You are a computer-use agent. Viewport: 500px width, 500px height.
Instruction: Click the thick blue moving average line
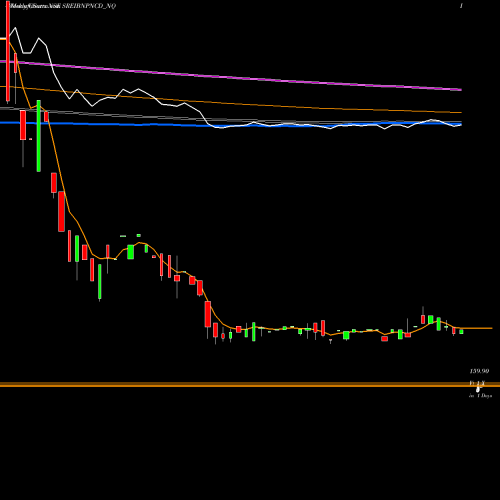[231, 124]
